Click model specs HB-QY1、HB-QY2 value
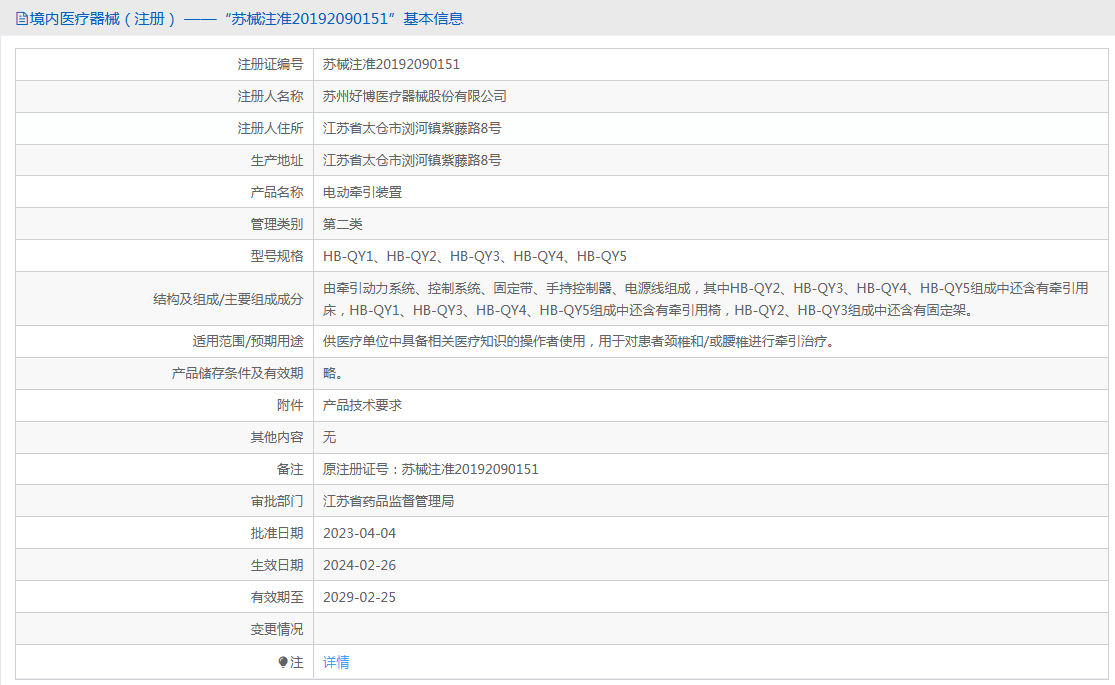 pos(474,257)
